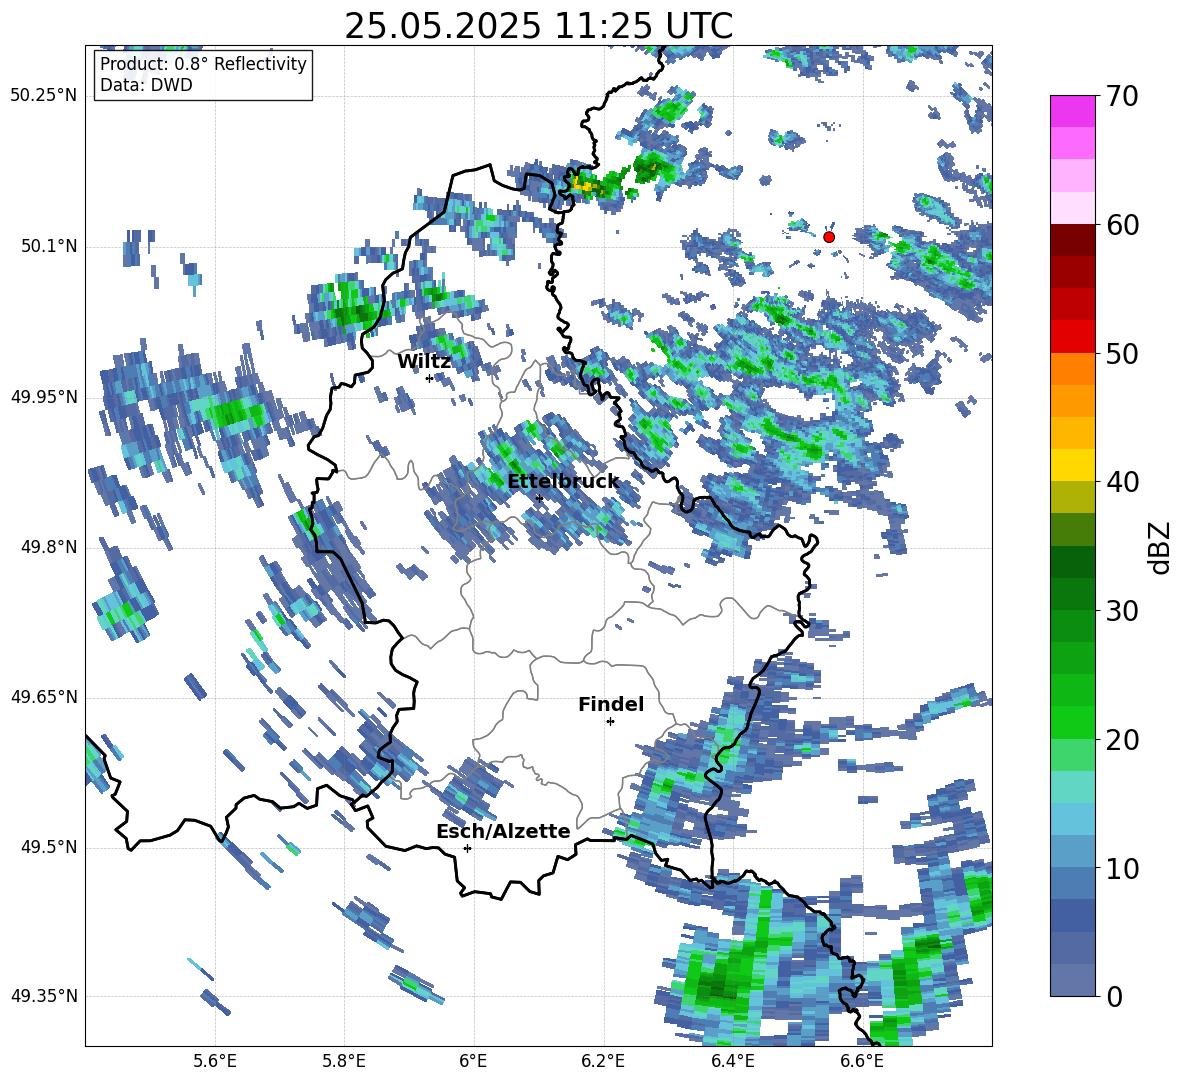This screenshot has width=1184, height=1081.
Task: Click the 49.5°N latitude label
Action: (49, 846)
